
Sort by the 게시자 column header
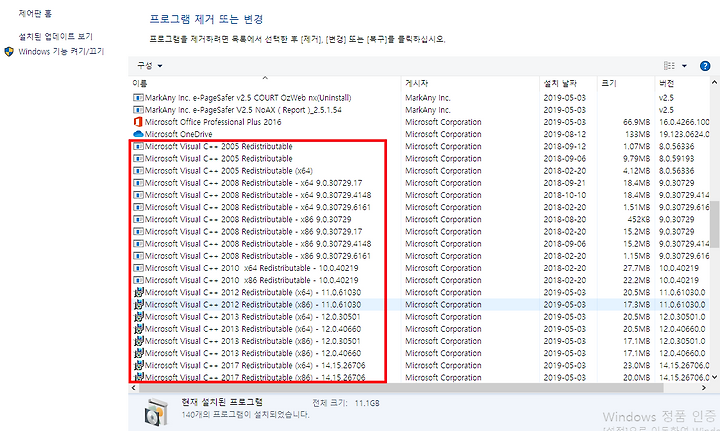pyautogui.click(x=470, y=83)
